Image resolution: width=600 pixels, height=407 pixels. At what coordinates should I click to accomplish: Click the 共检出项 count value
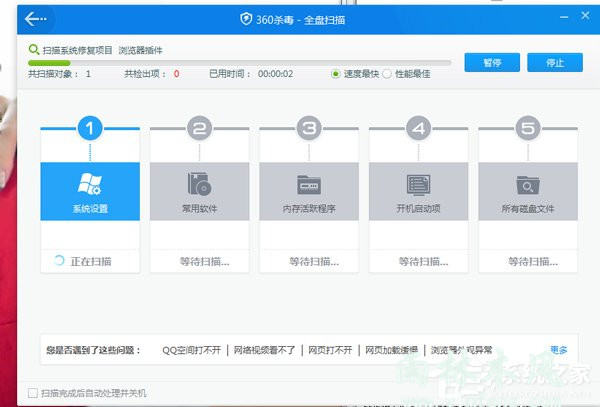pos(176,74)
